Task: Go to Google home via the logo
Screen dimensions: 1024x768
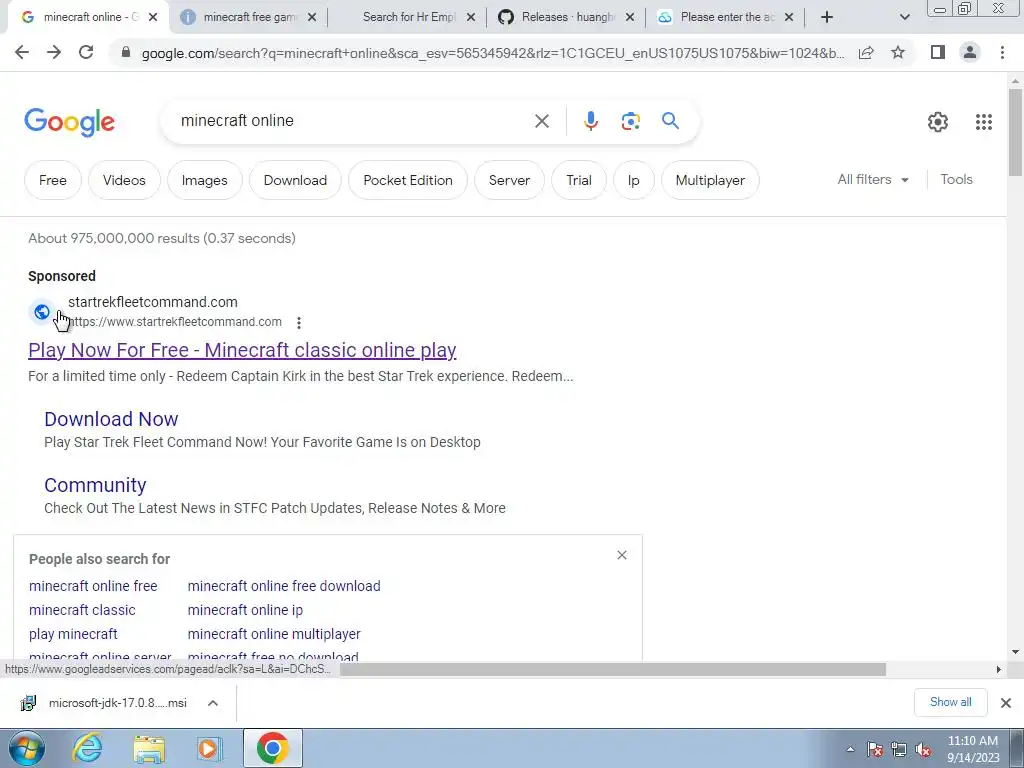Action: click(x=69, y=122)
